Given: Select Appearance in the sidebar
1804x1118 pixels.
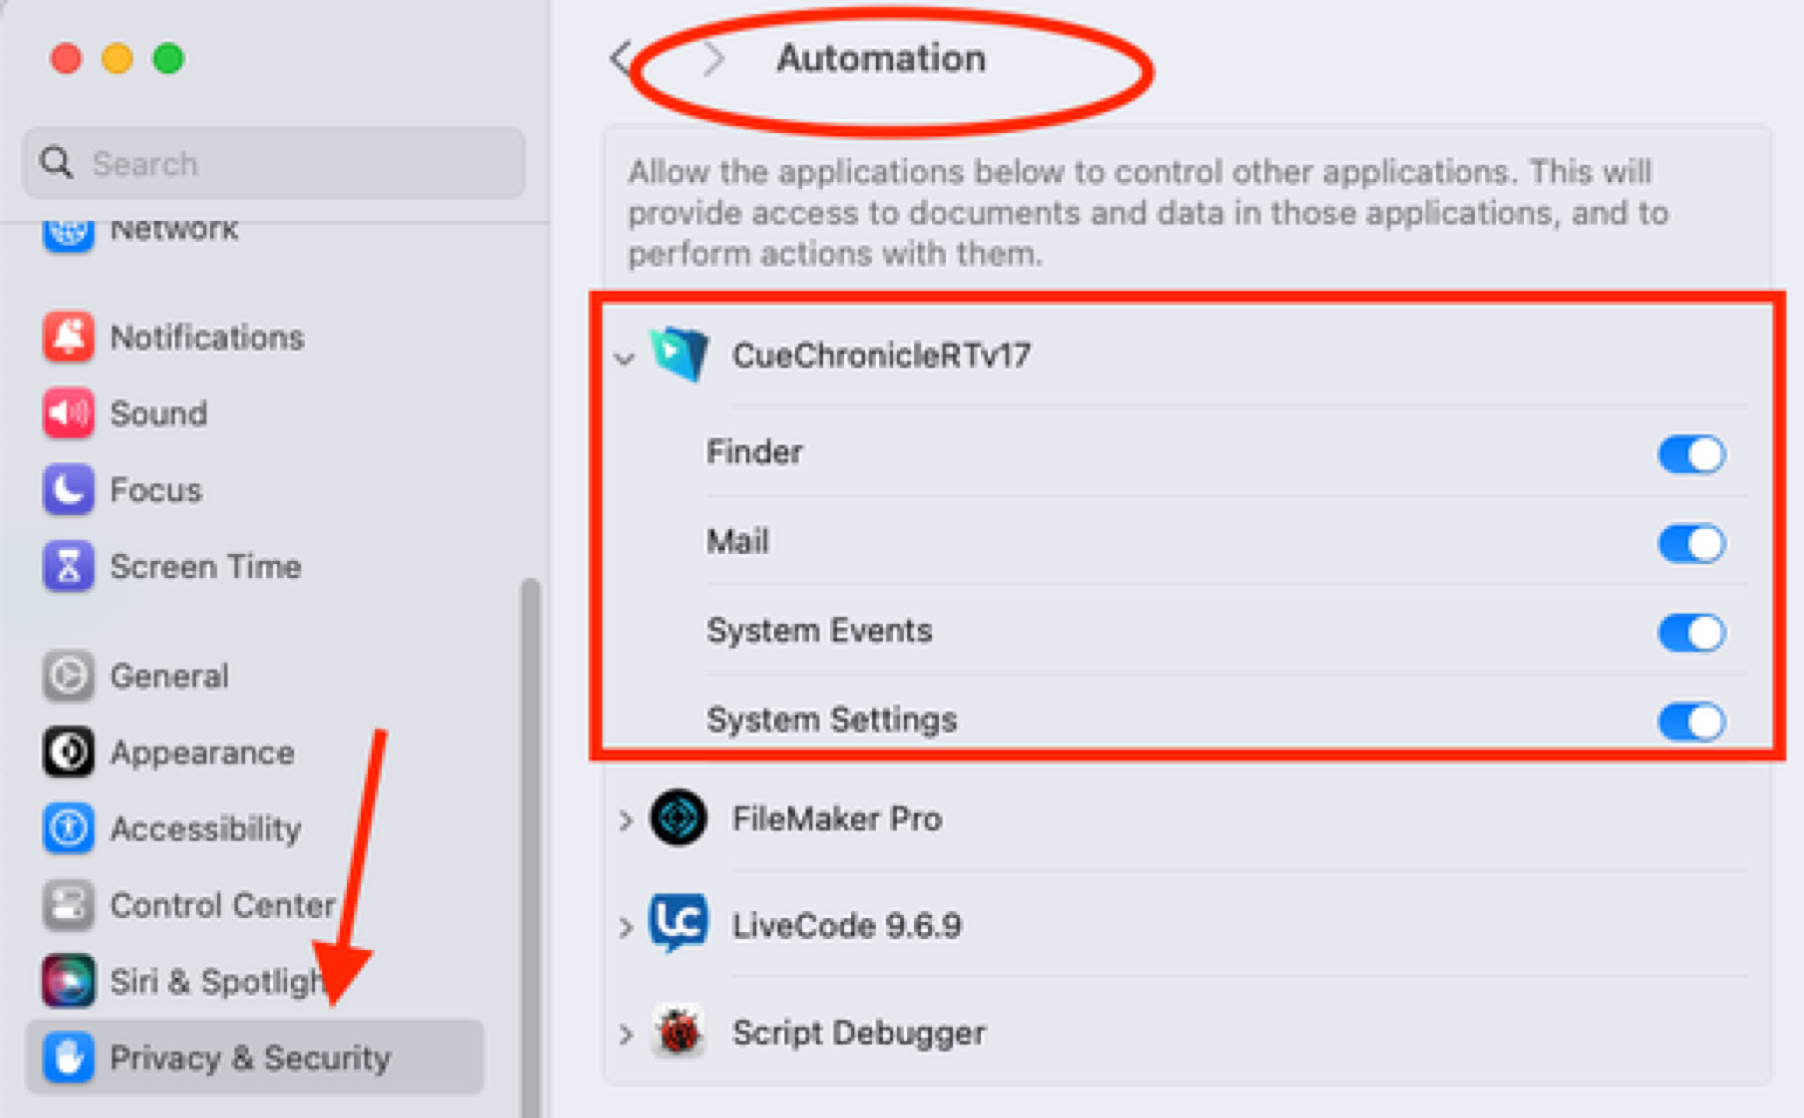Looking at the screenshot, I should 201,752.
